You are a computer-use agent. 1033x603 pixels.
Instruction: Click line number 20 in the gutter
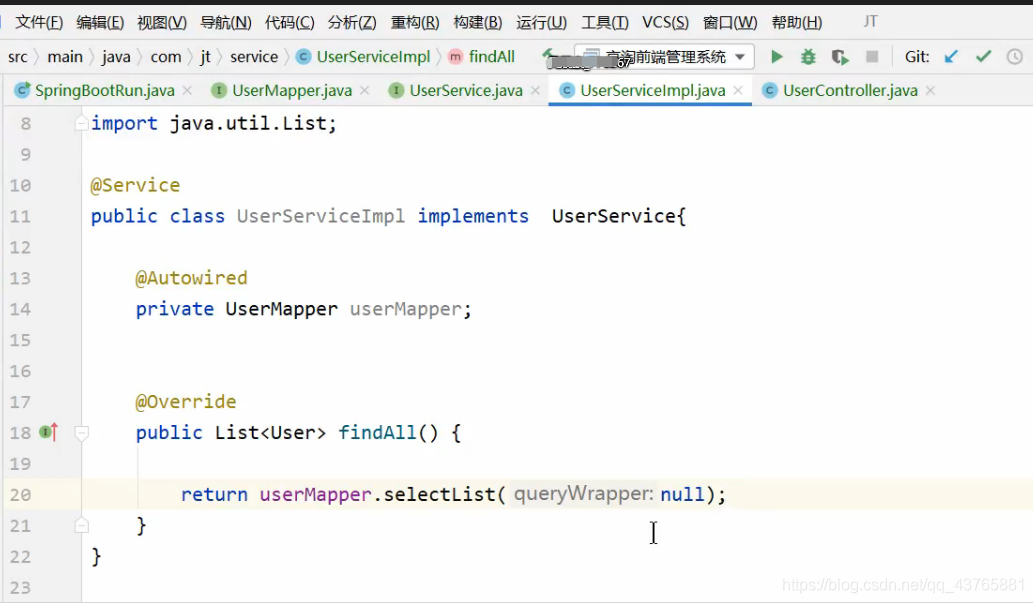coord(20,494)
